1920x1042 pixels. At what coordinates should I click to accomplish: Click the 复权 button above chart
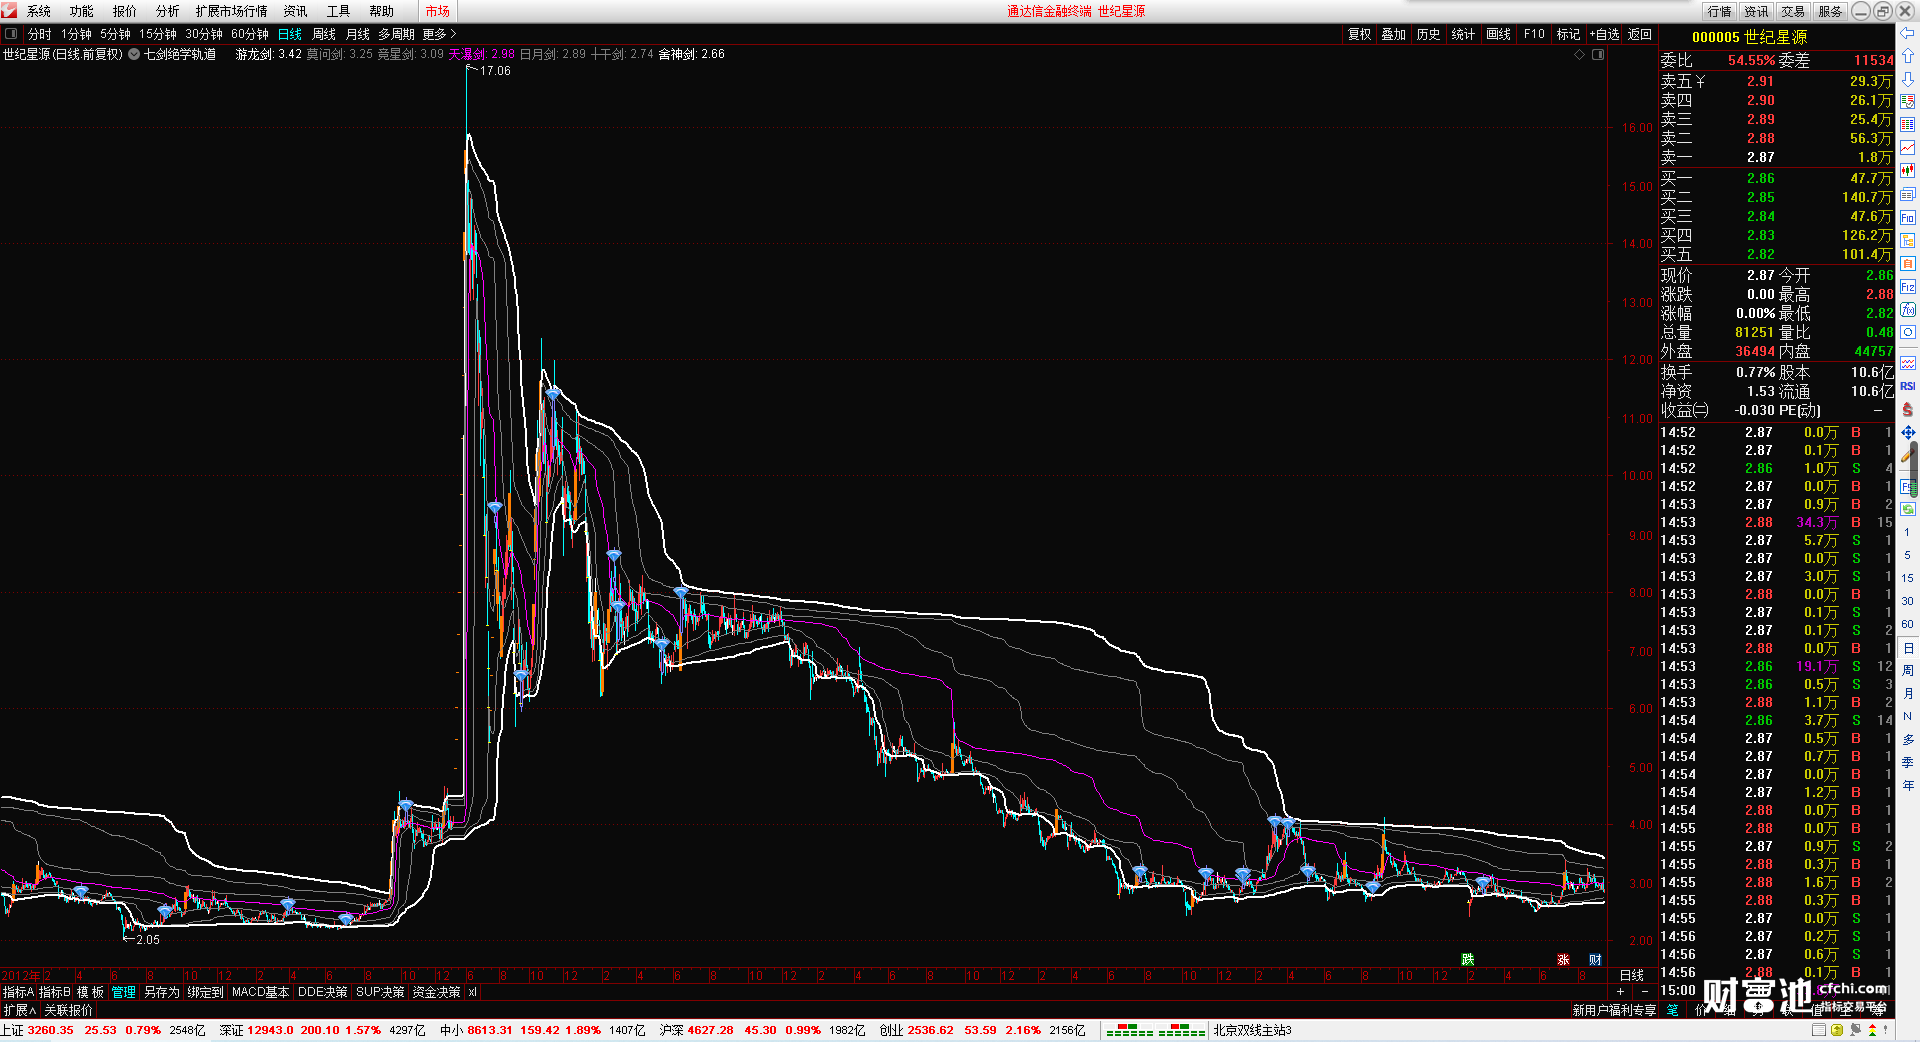point(1360,34)
